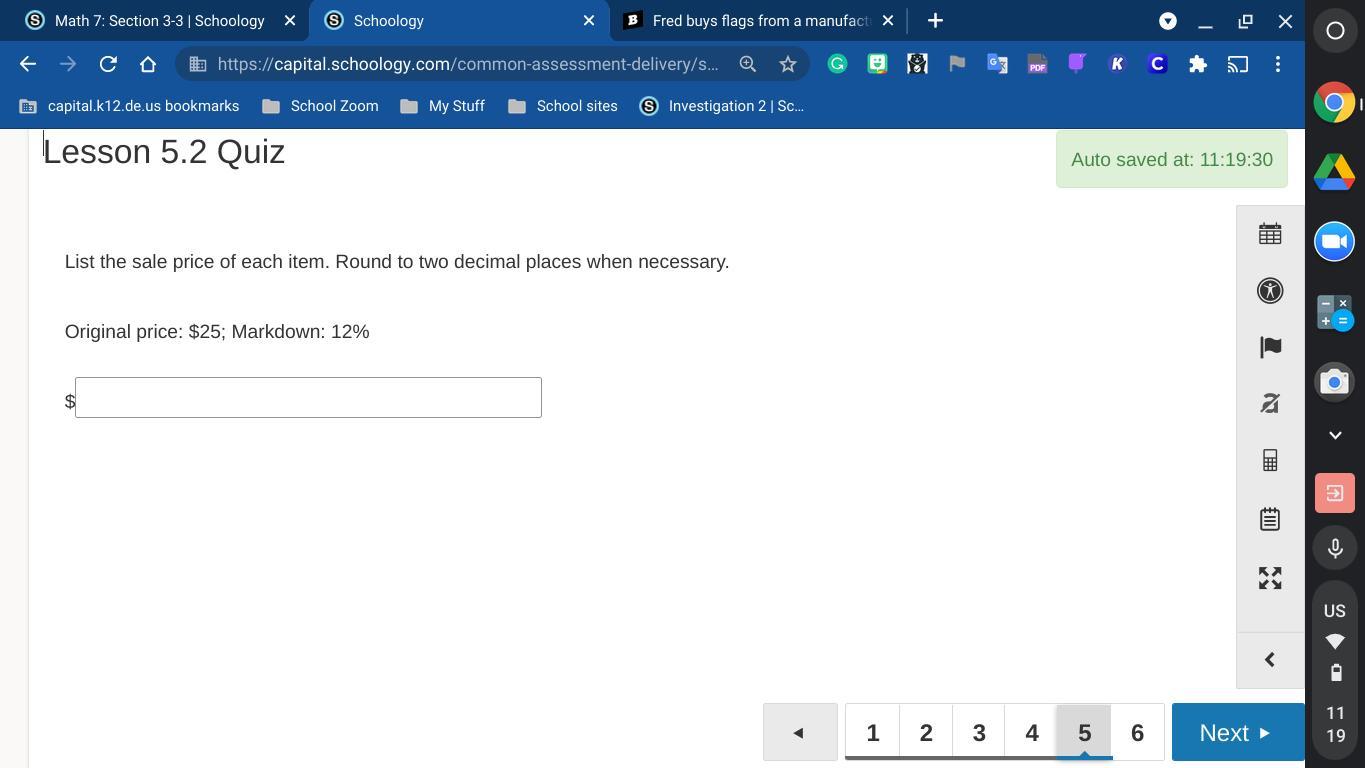This screenshot has width=1365, height=768.
Task: Open tab search dropdown arrow
Action: tap(1167, 21)
